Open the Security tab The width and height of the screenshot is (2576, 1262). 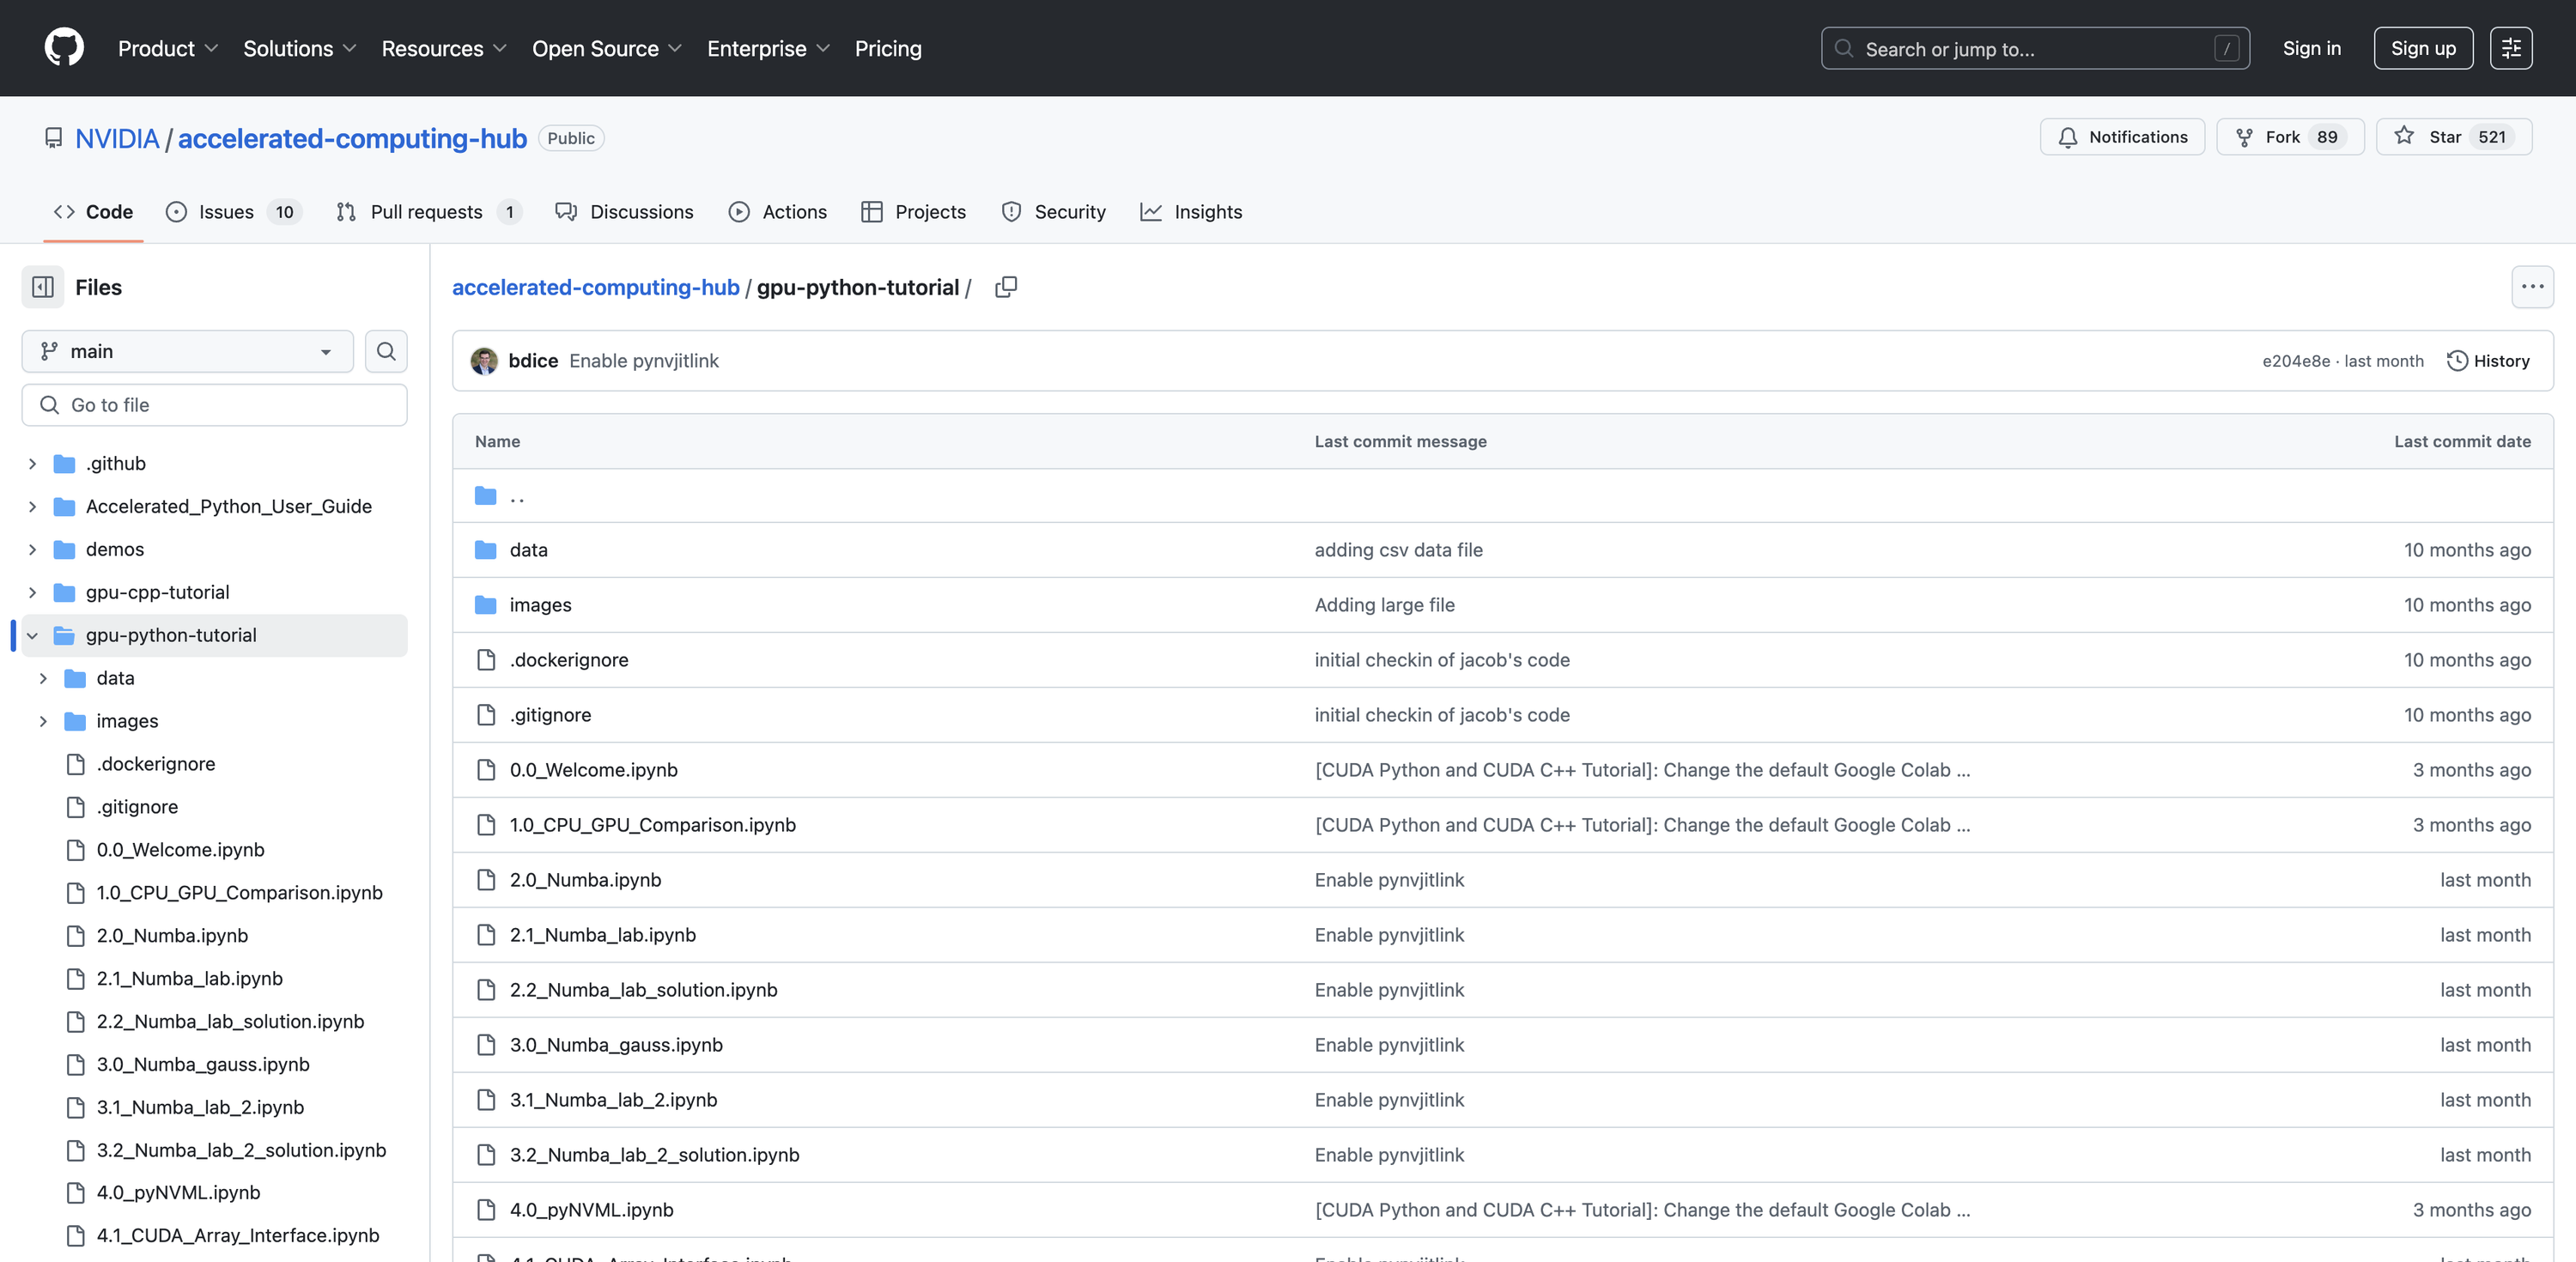1054,212
